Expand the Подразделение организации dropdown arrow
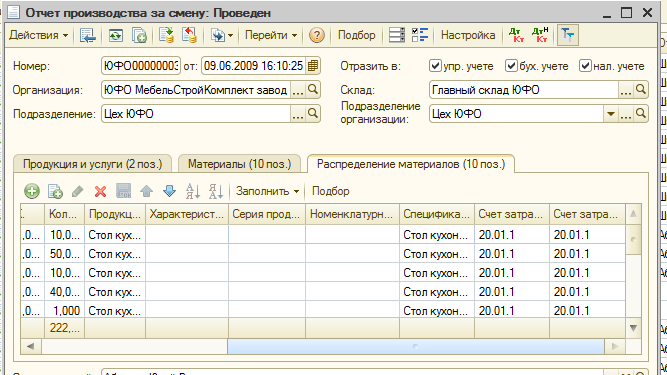Screen dimensions: 667x375 tap(611, 114)
